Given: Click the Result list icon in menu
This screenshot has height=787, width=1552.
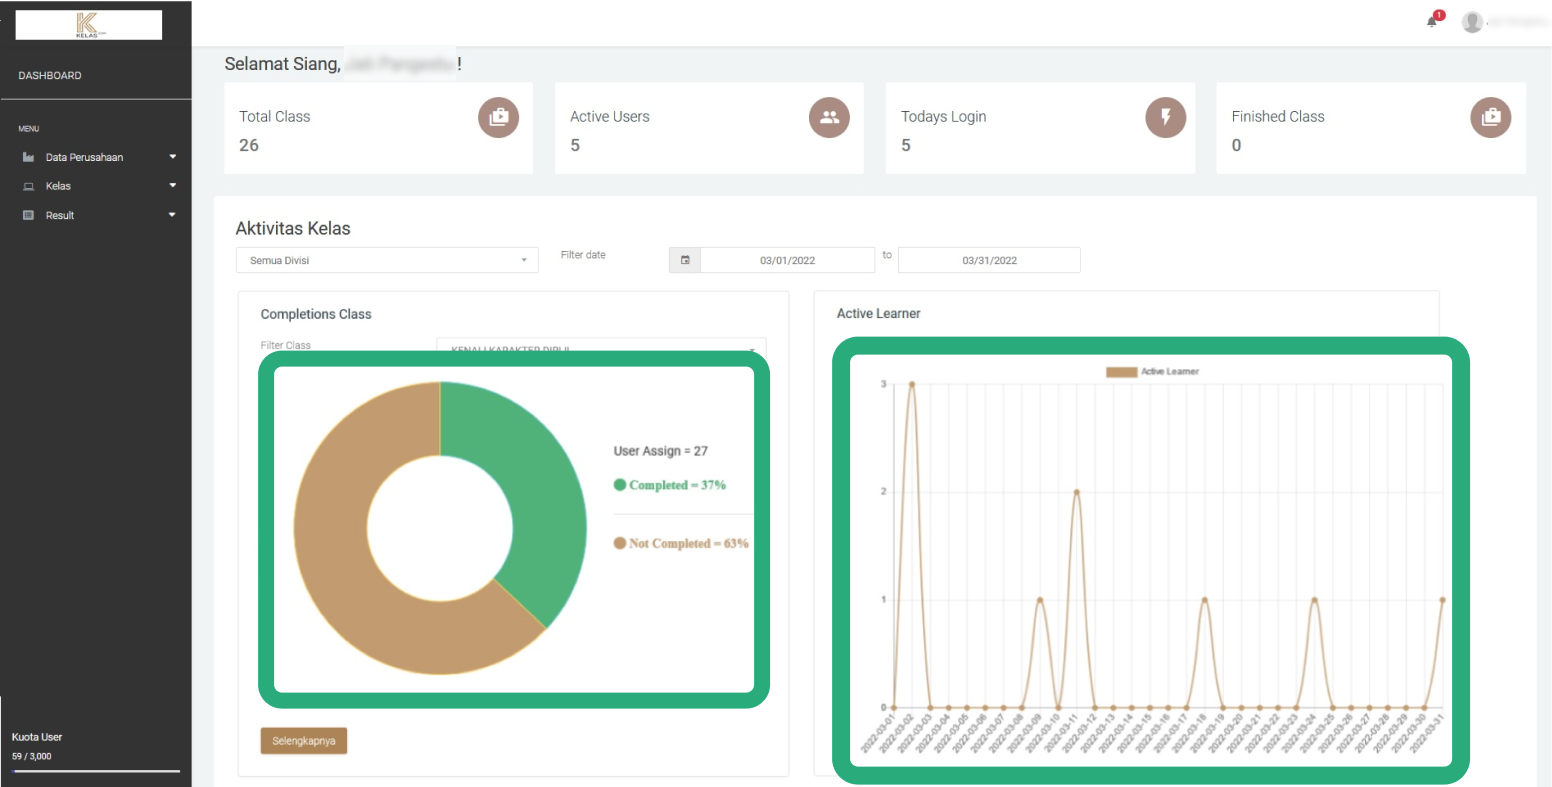Looking at the screenshot, I should pyautogui.click(x=28, y=215).
